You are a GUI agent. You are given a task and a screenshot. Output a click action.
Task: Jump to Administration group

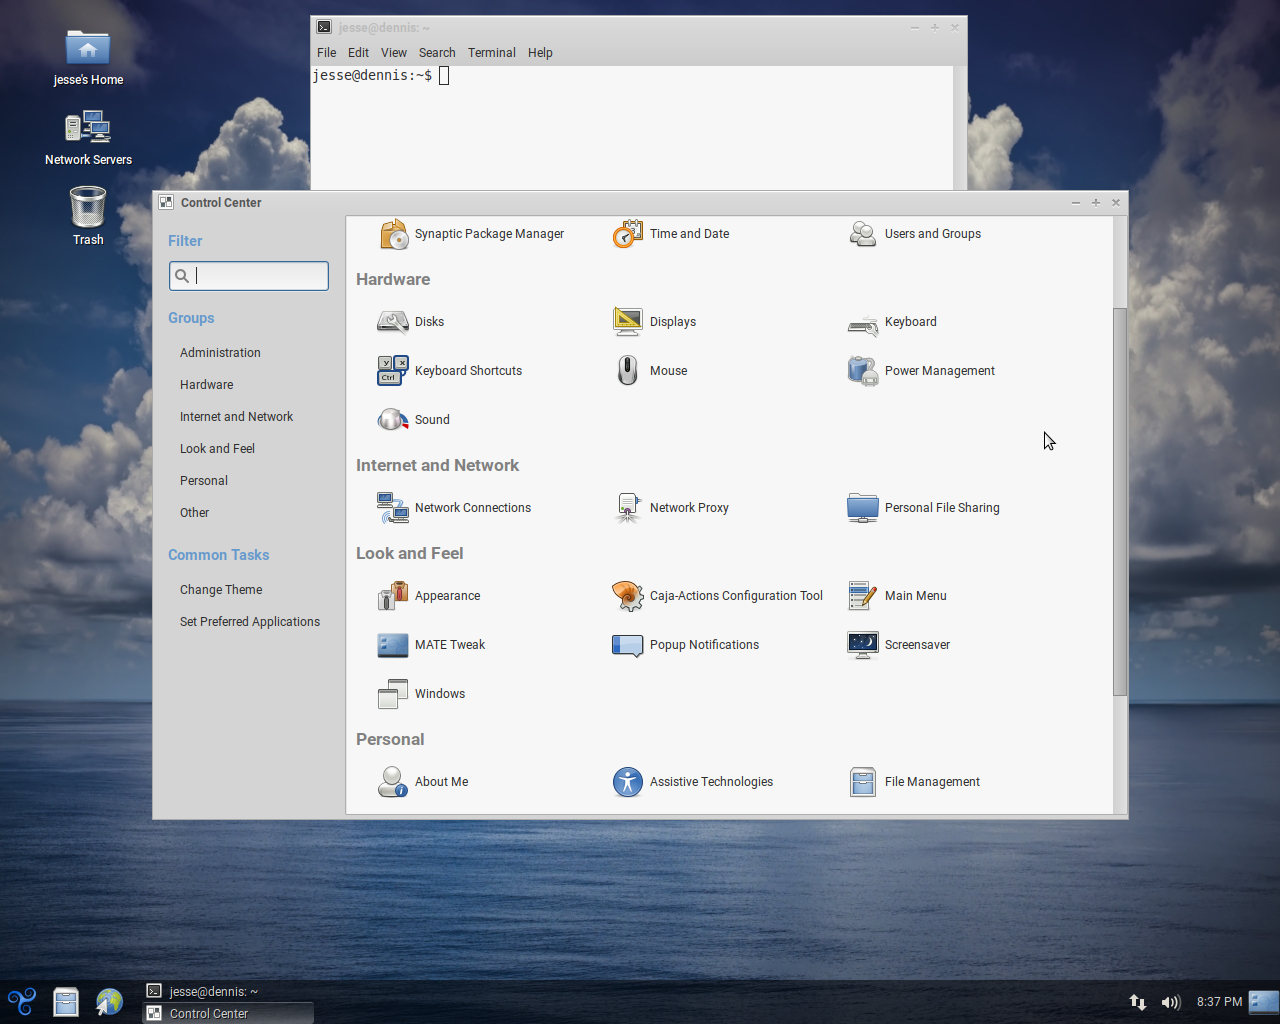(x=220, y=353)
